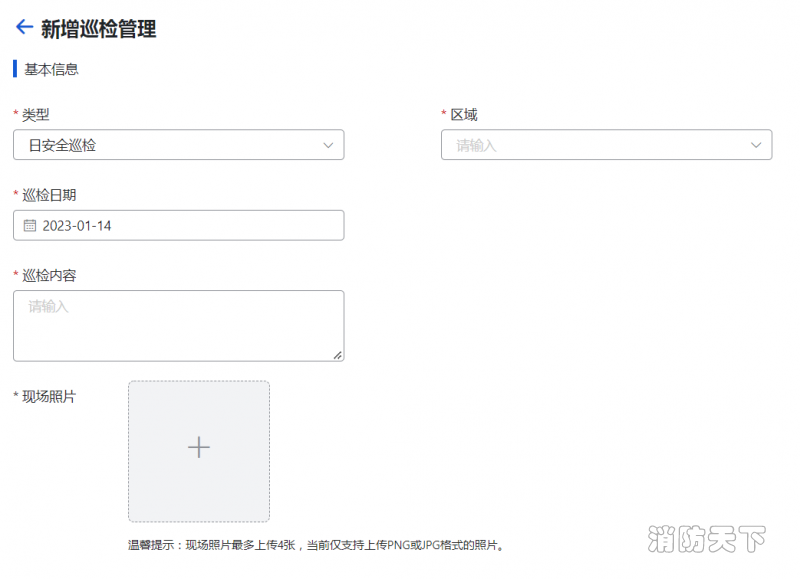Click the 基本信息 section heading
800x579 pixels.
click(x=51, y=70)
